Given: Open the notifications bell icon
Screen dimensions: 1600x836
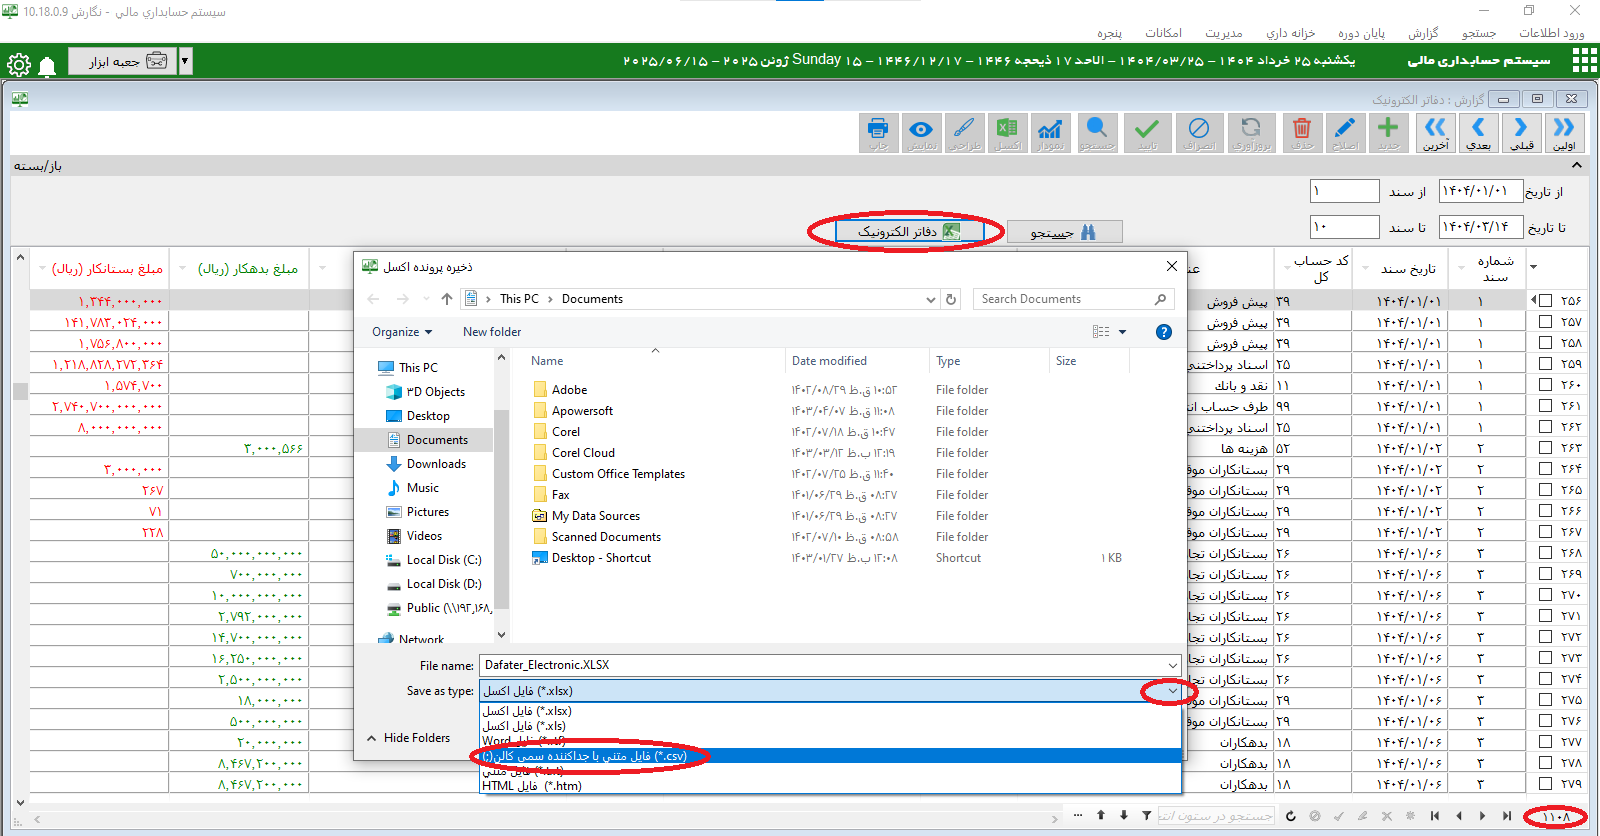Looking at the screenshot, I should (x=47, y=67).
